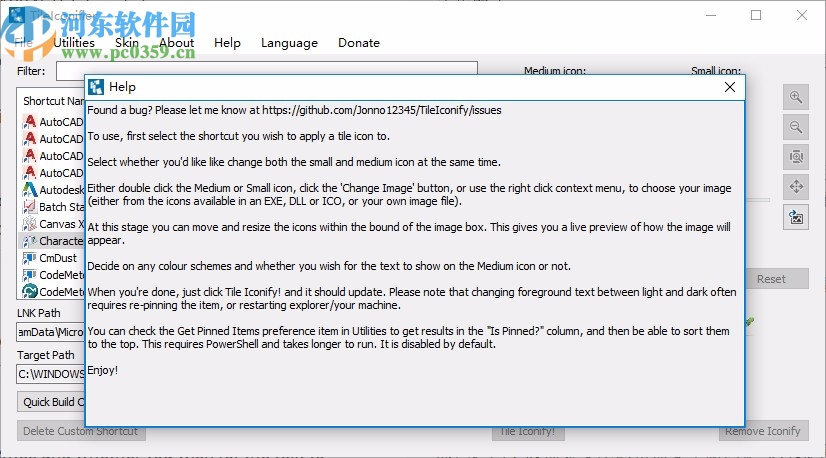
Task: Click the CmDust list item icon
Action: (30, 258)
